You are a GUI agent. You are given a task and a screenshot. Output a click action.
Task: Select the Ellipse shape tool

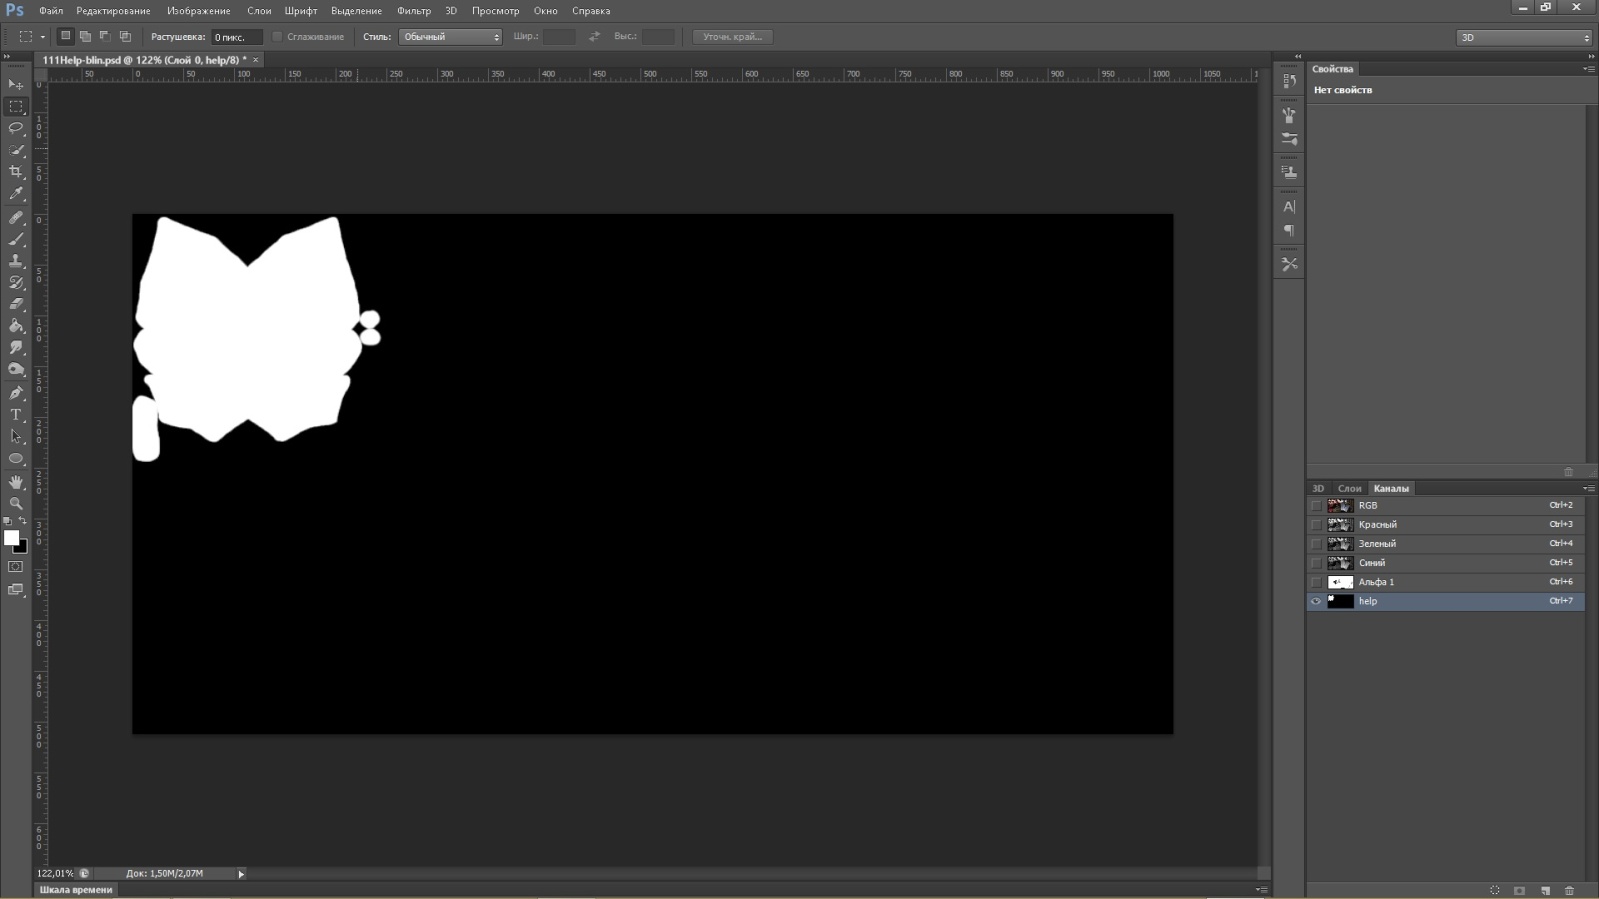point(16,459)
